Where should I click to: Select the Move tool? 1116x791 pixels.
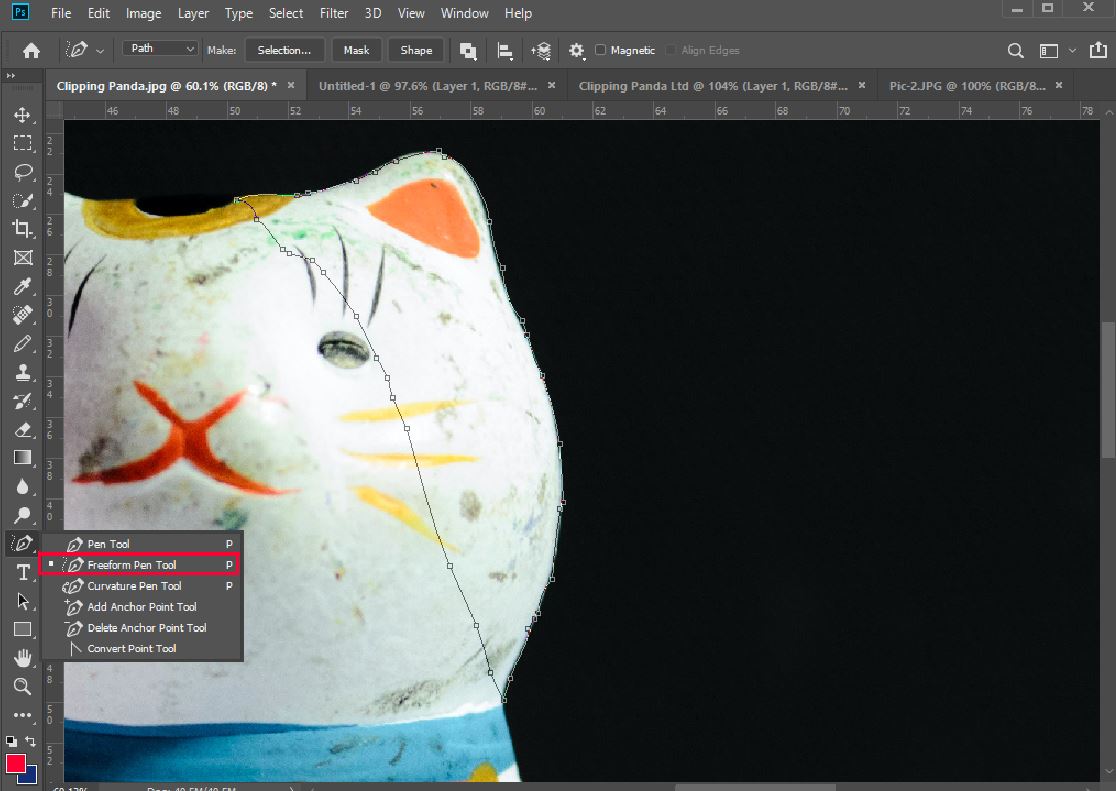click(x=22, y=114)
